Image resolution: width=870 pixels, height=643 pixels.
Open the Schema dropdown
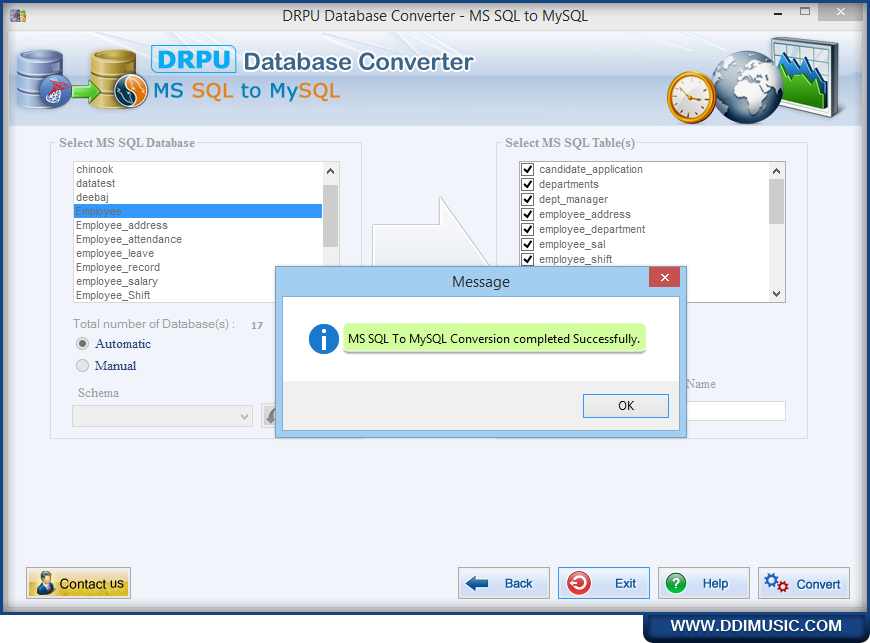[x=162, y=416]
